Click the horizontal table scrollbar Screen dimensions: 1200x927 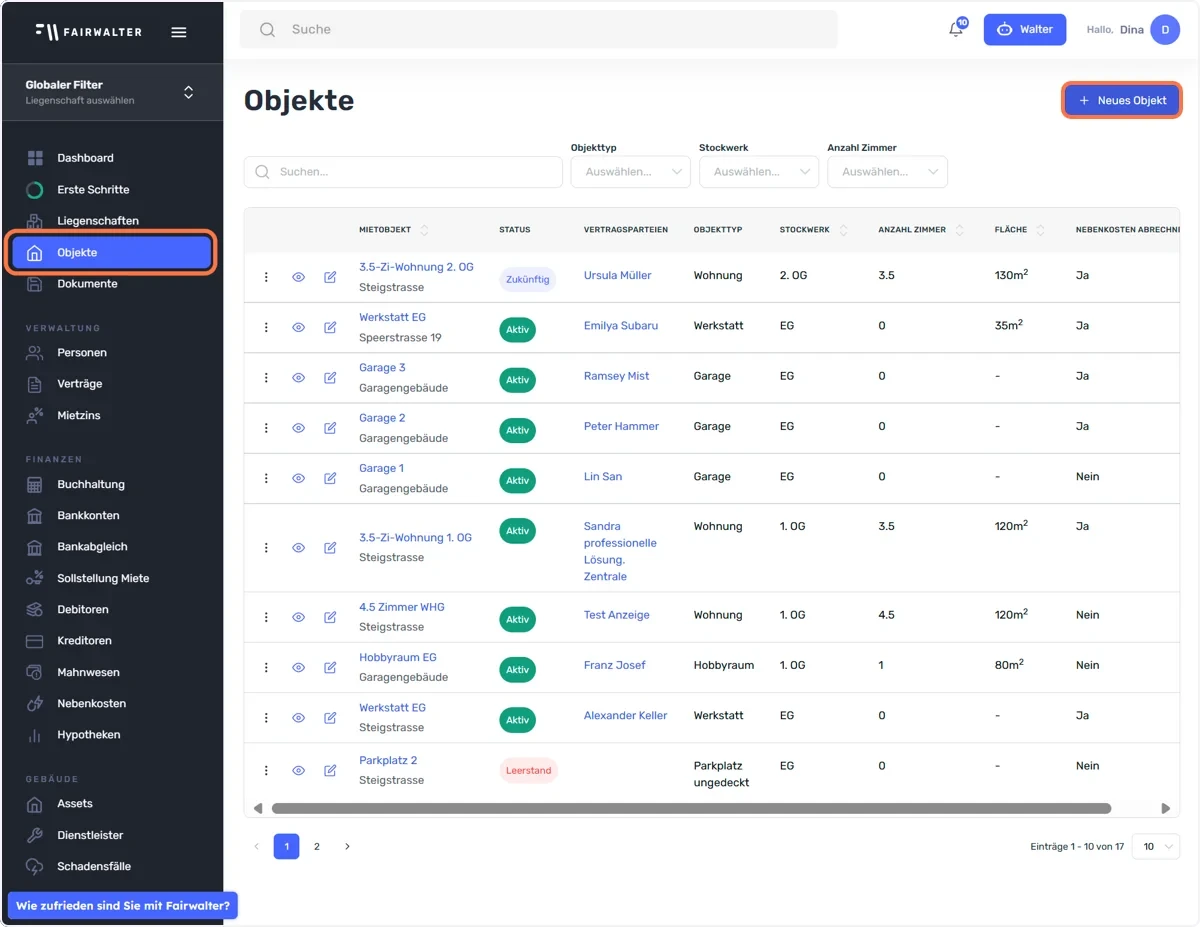click(691, 808)
